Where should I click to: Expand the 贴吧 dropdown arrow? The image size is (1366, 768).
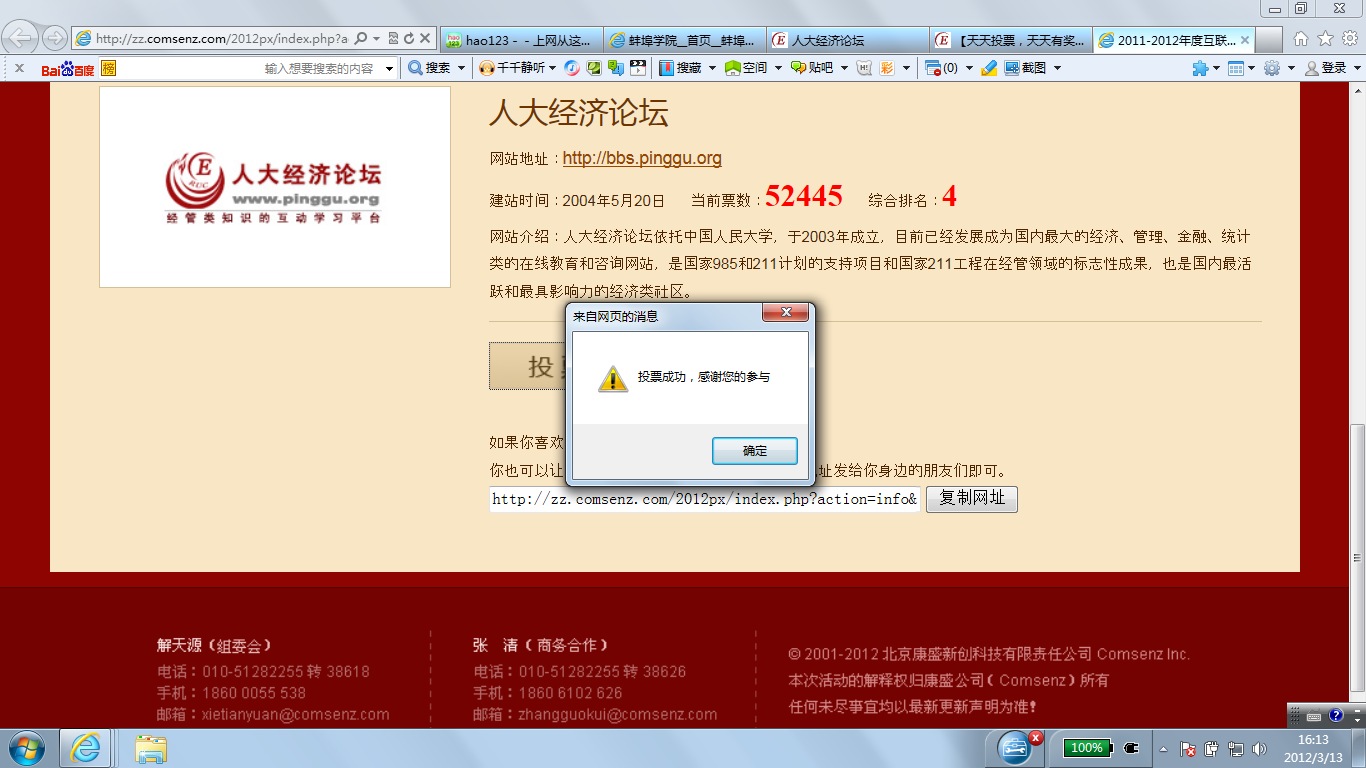[x=843, y=69]
